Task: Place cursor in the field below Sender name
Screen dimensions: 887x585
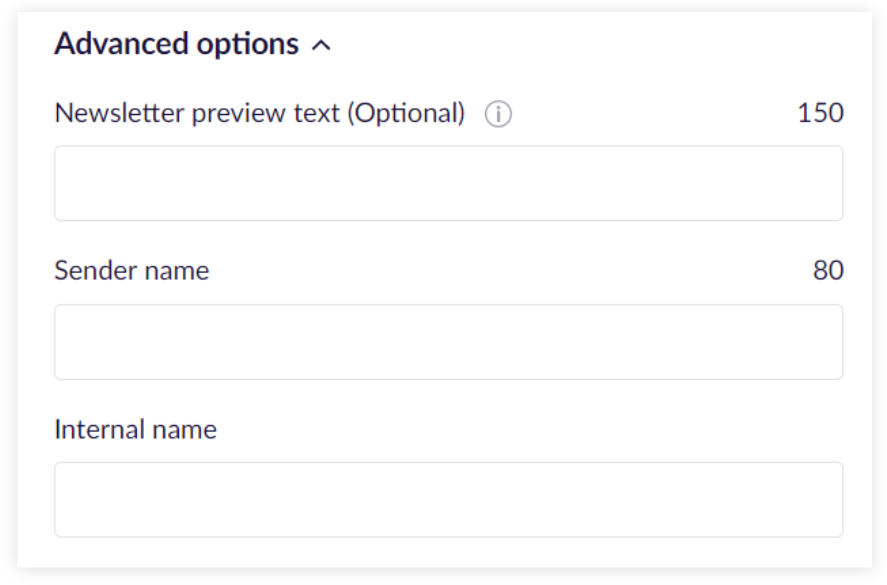Action: pos(449,342)
